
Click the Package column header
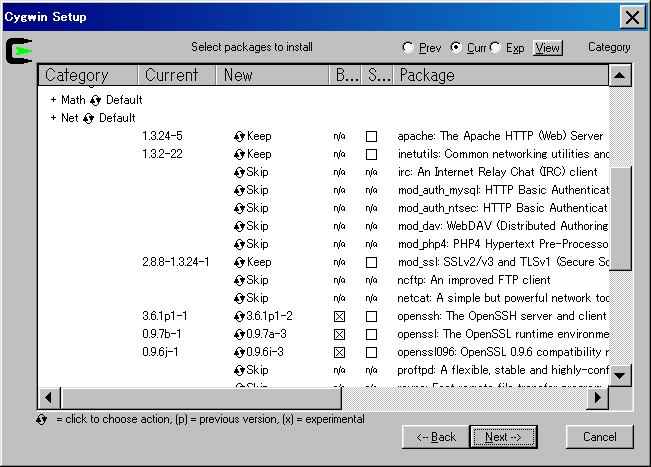pyautogui.click(x=501, y=75)
